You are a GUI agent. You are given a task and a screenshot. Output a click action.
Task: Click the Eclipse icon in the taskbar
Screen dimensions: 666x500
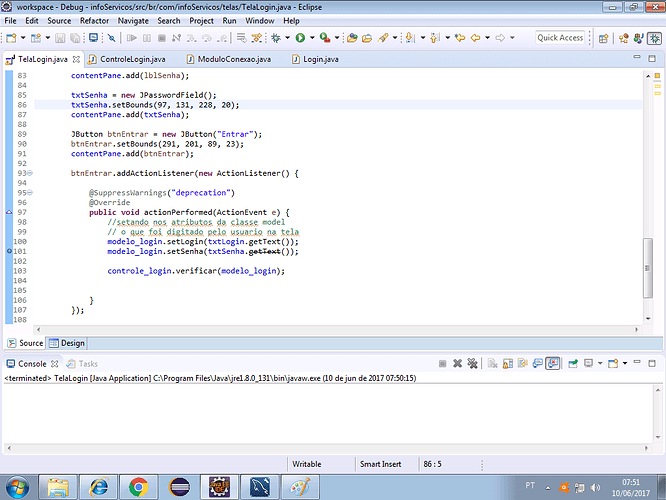tap(177, 487)
